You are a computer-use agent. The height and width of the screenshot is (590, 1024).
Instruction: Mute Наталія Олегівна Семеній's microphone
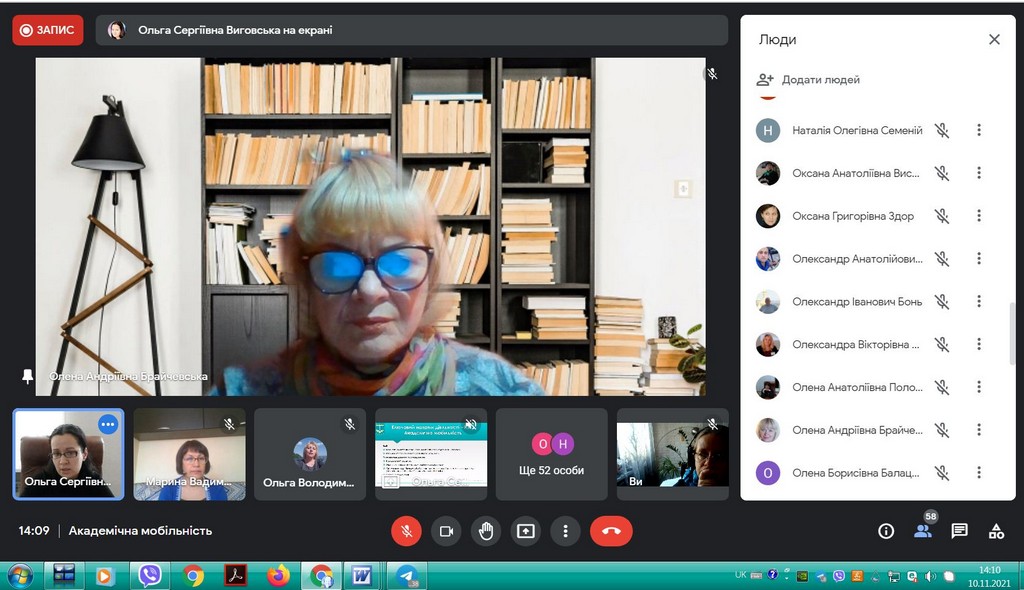(x=941, y=130)
